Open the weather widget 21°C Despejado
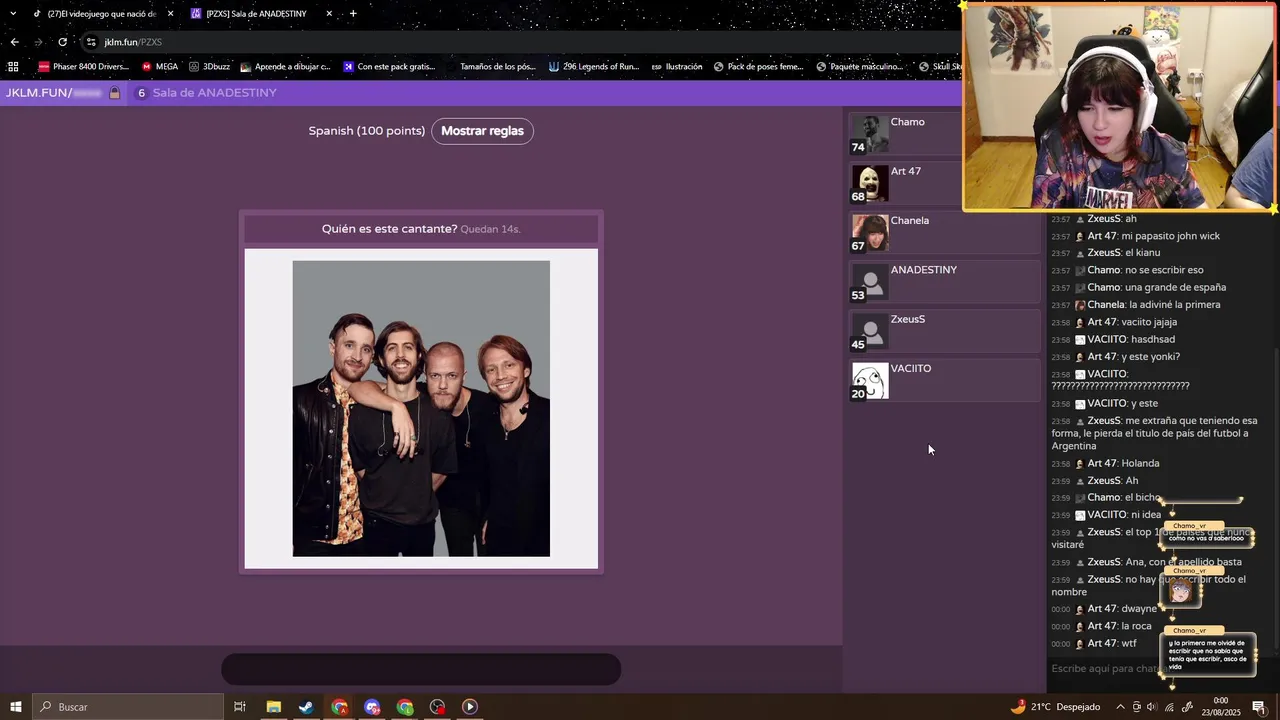Screen dimensions: 1280x720 click(1055, 707)
